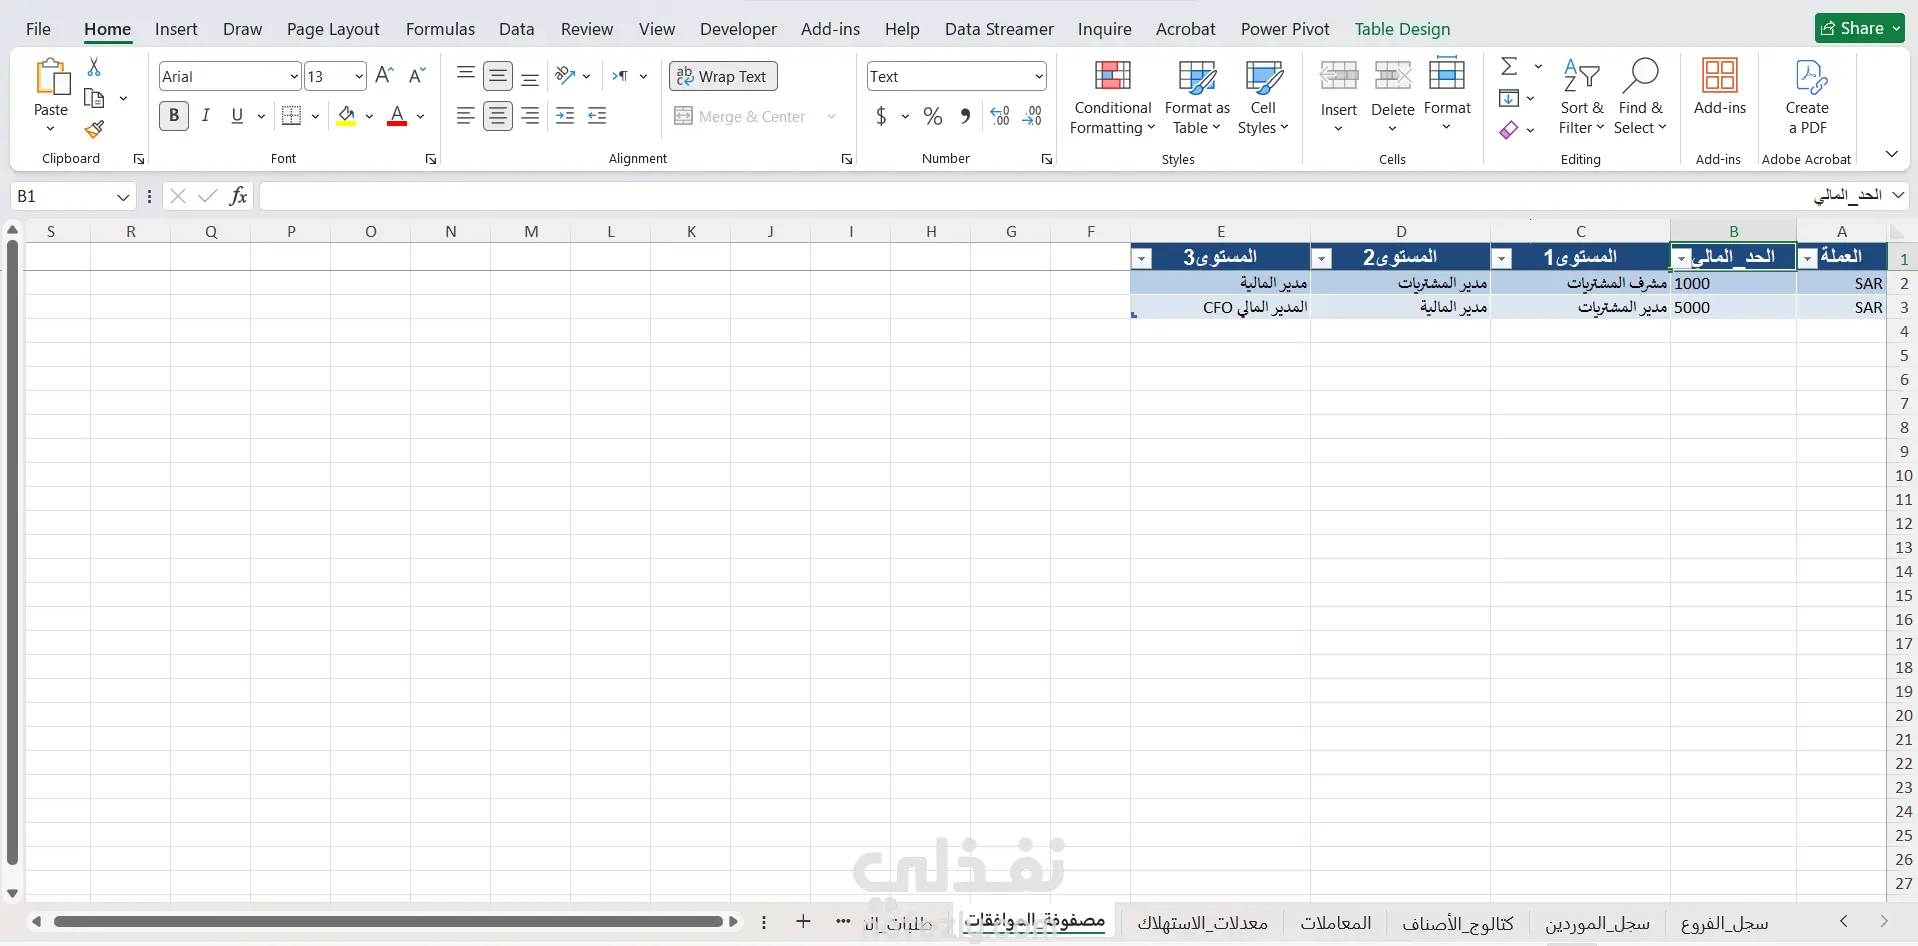The height and width of the screenshot is (946, 1918).
Task: Apply Percent Style format
Action: pyautogui.click(x=933, y=116)
